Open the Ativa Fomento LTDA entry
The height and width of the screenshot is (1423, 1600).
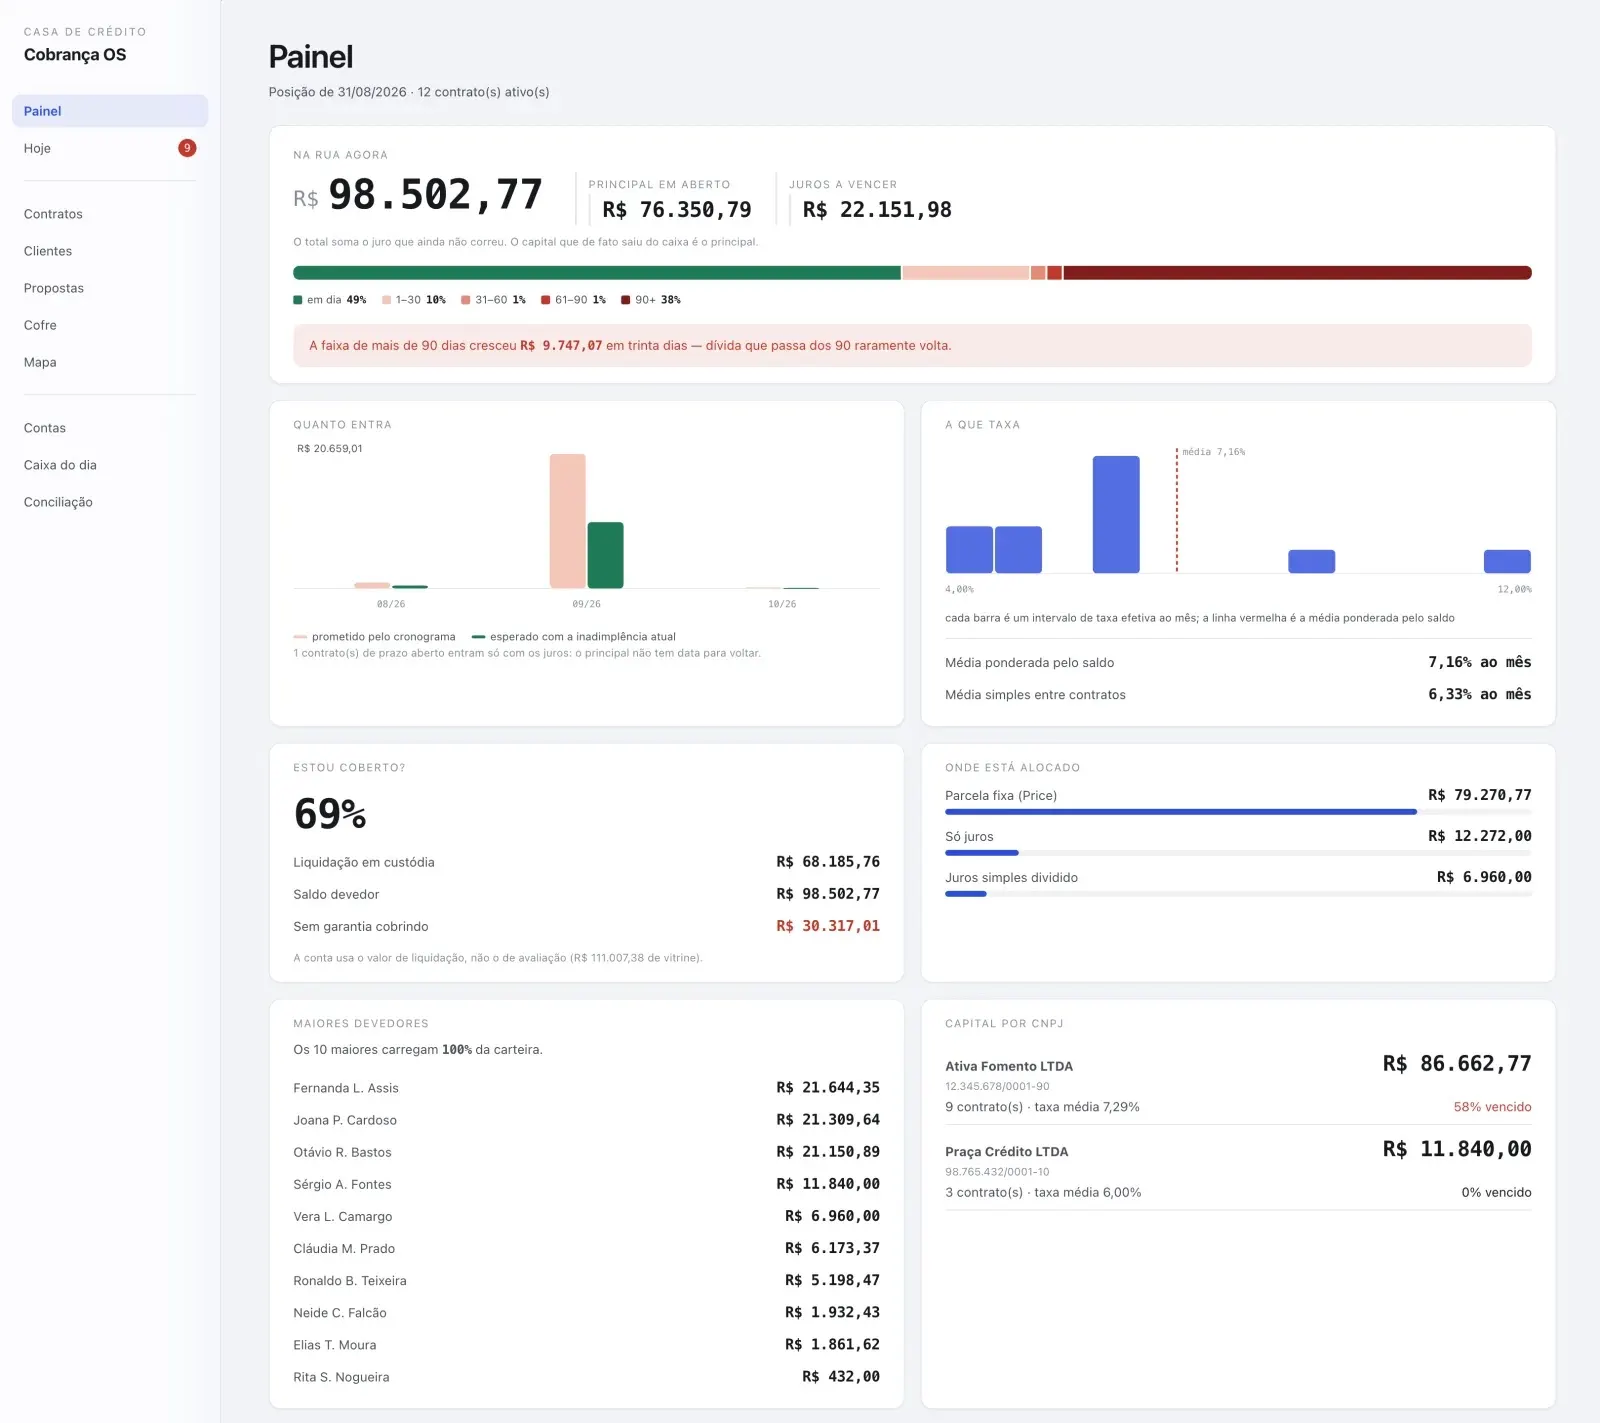click(1238, 1084)
